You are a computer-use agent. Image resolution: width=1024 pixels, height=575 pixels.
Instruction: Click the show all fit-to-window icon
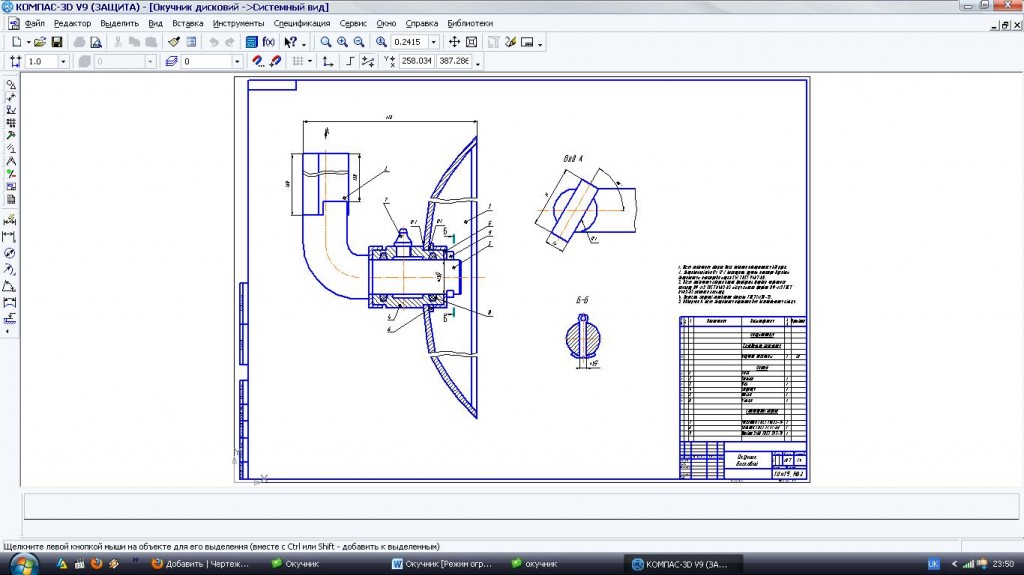pos(471,42)
